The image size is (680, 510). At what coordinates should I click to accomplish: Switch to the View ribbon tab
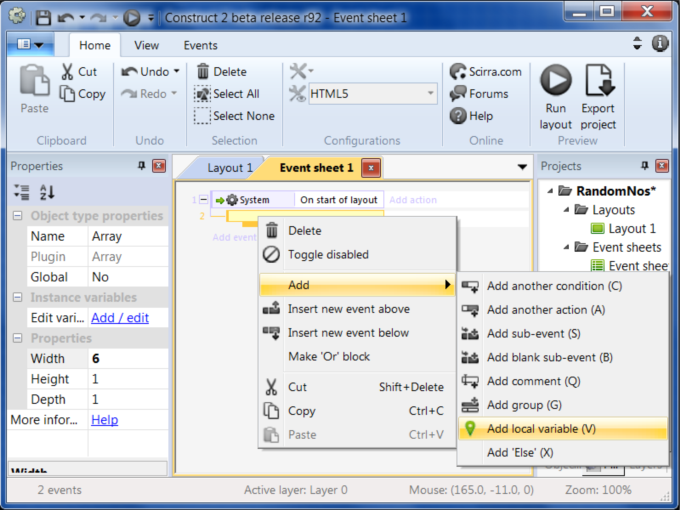[146, 45]
